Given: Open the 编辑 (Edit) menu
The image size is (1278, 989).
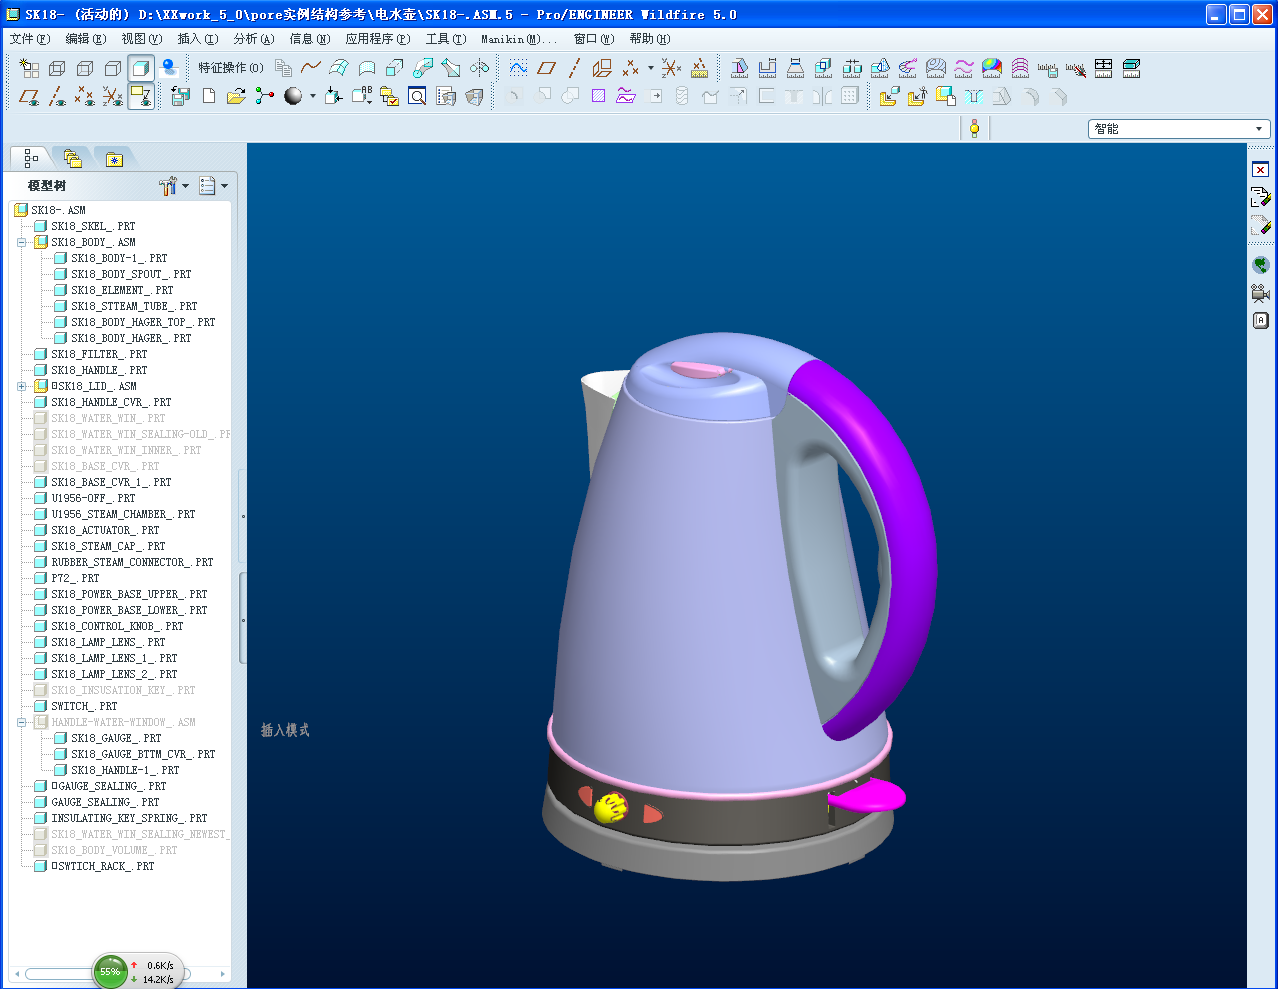Looking at the screenshot, I should tap(85, 39).
